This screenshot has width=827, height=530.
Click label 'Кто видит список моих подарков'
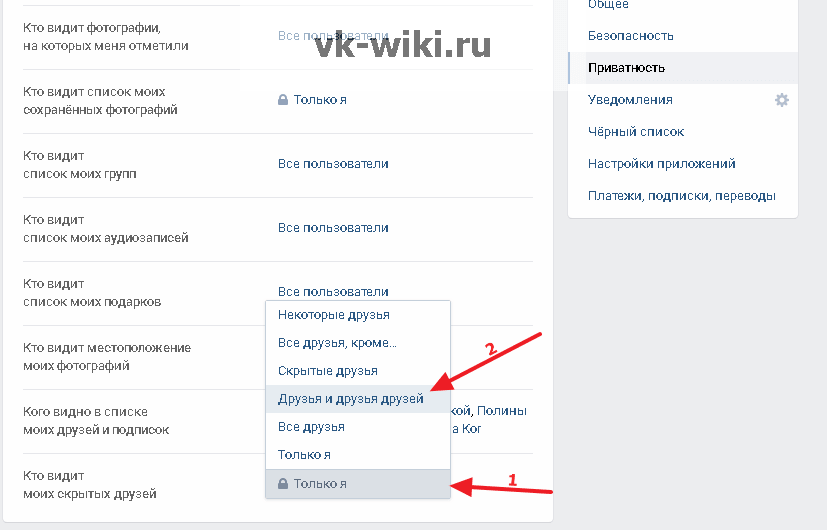(x=92, y=293)
